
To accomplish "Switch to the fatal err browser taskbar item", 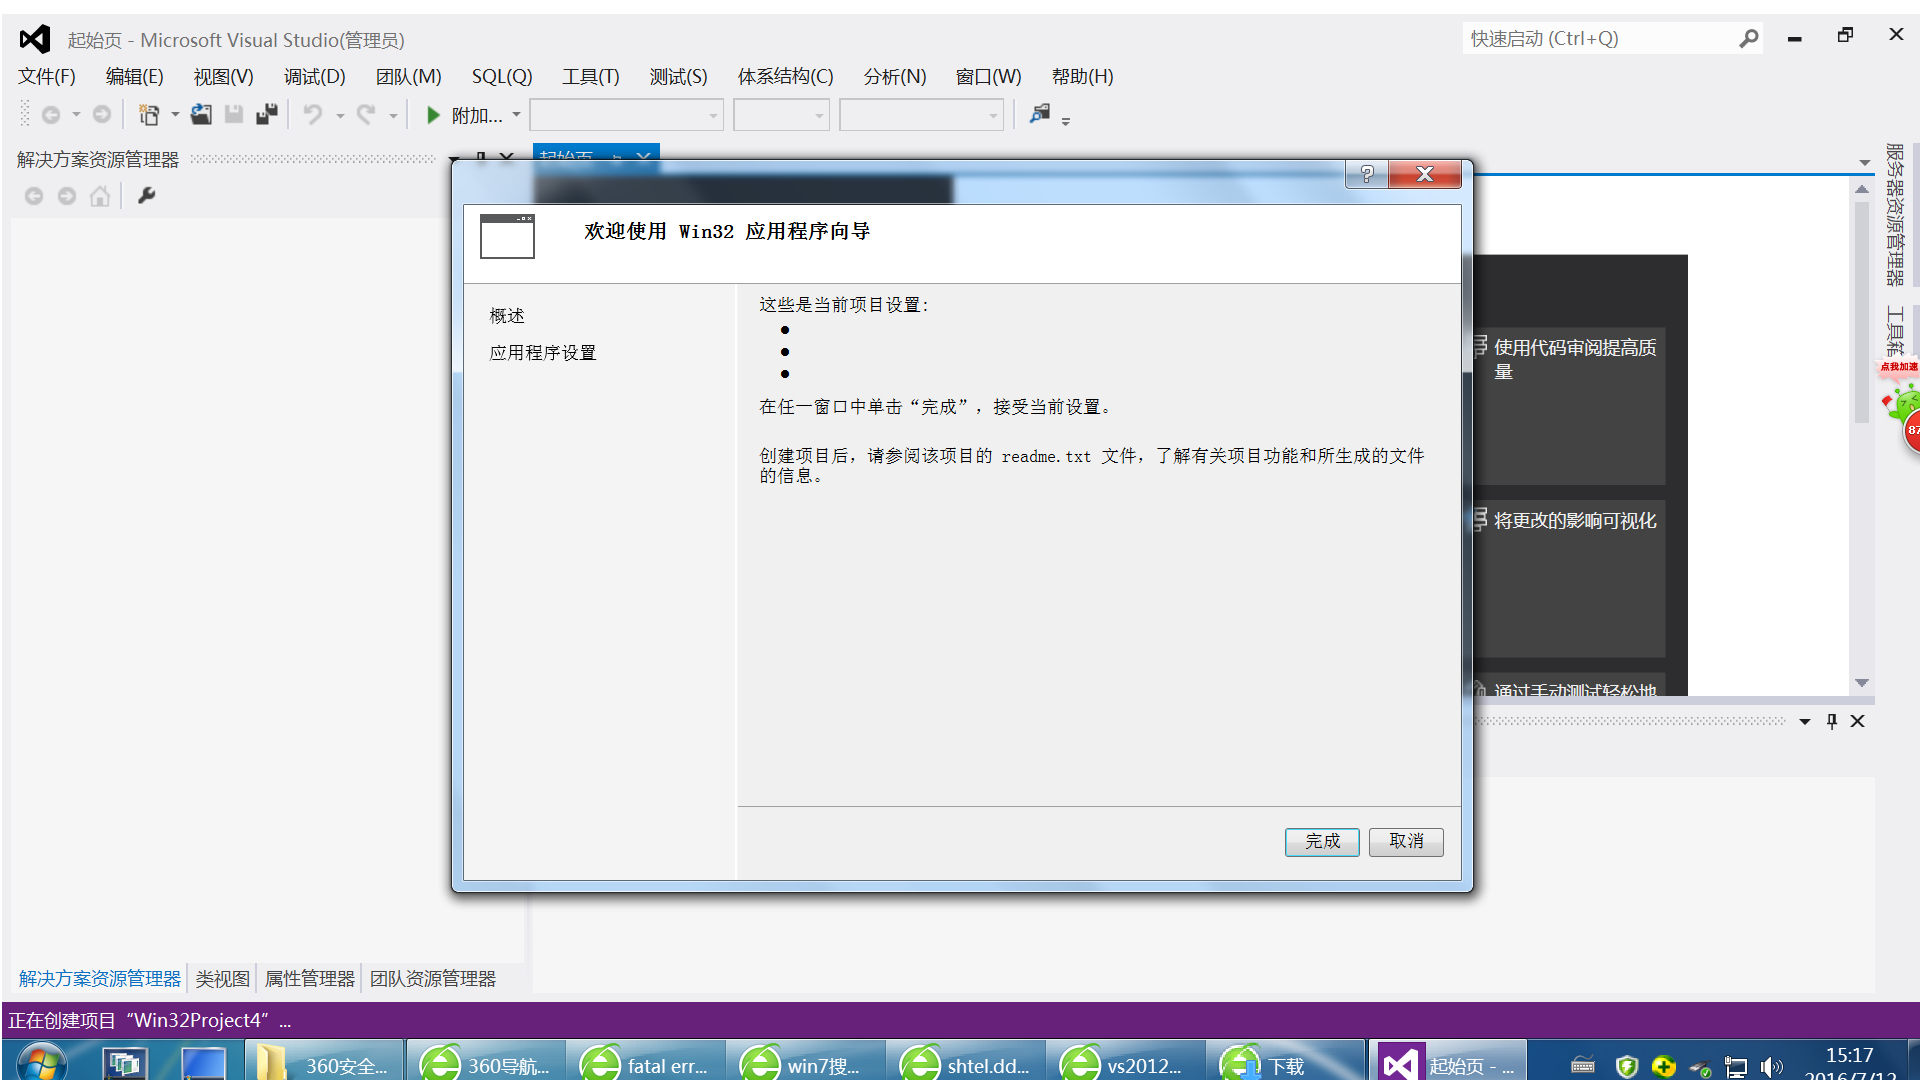I will 646,1061.
